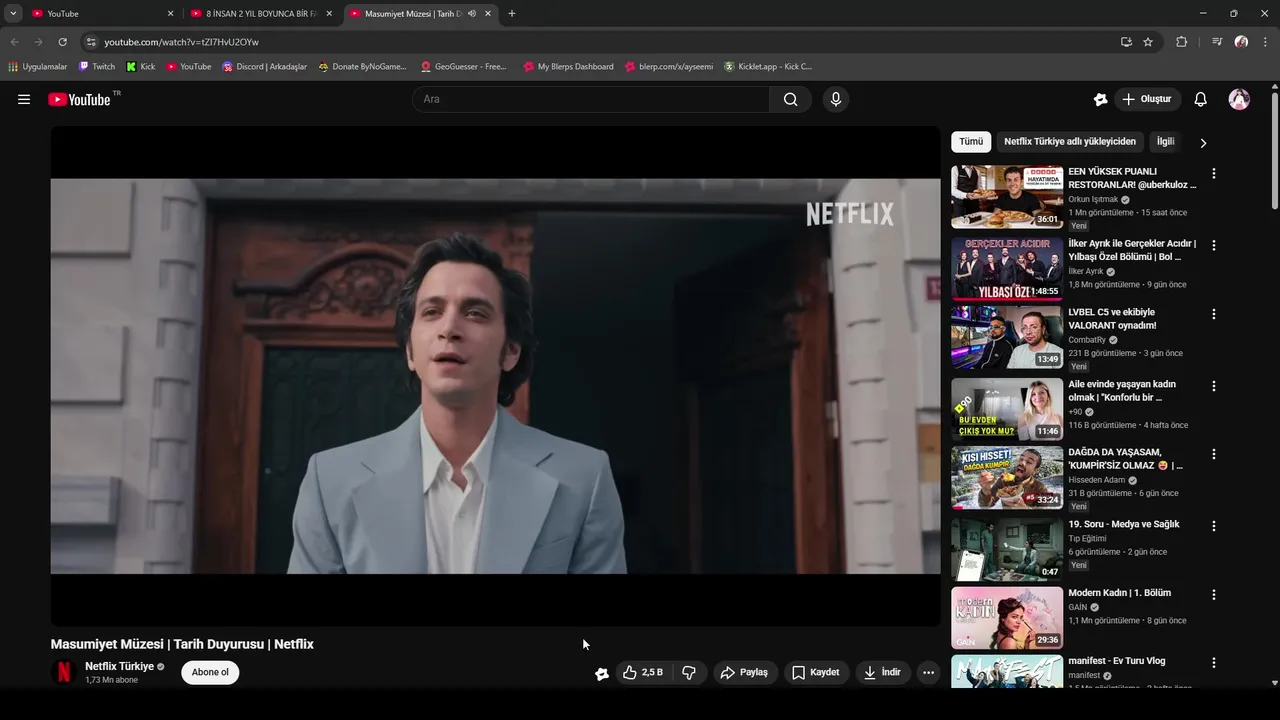Image resolution: width=1280 pixels, height=720 pixels.
Task: Like the video with thumbs up
Action: pos(643,673)
